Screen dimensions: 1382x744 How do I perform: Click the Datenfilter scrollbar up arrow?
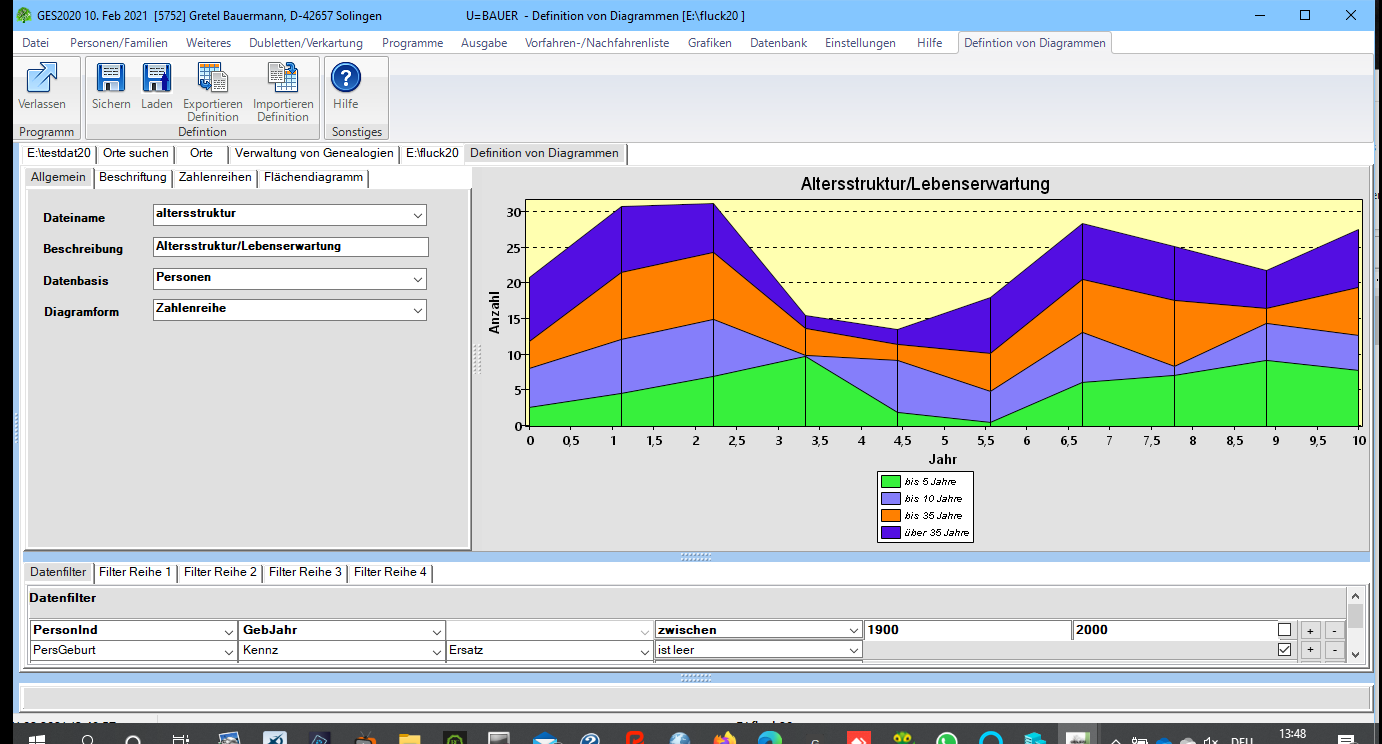[x=1355, y=595]
